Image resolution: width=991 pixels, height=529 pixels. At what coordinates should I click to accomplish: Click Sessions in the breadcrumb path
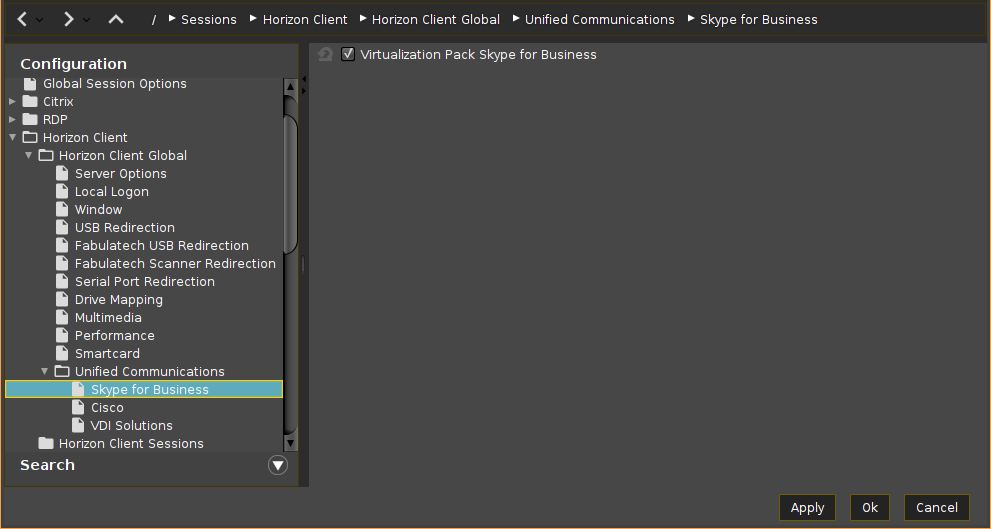(x=208, y=20)
